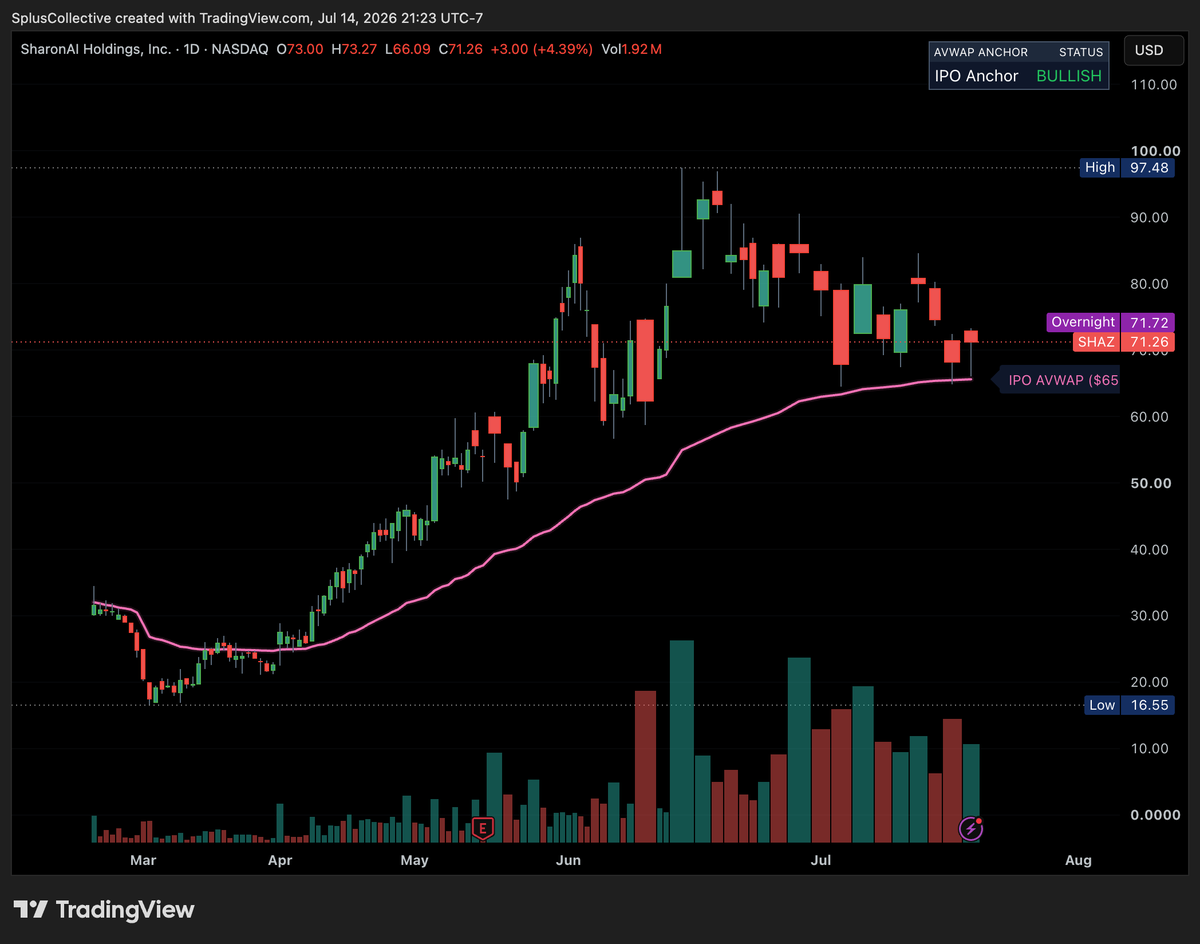
Task: Click the IPO Anchor table cell
Action: coord(976,76)
